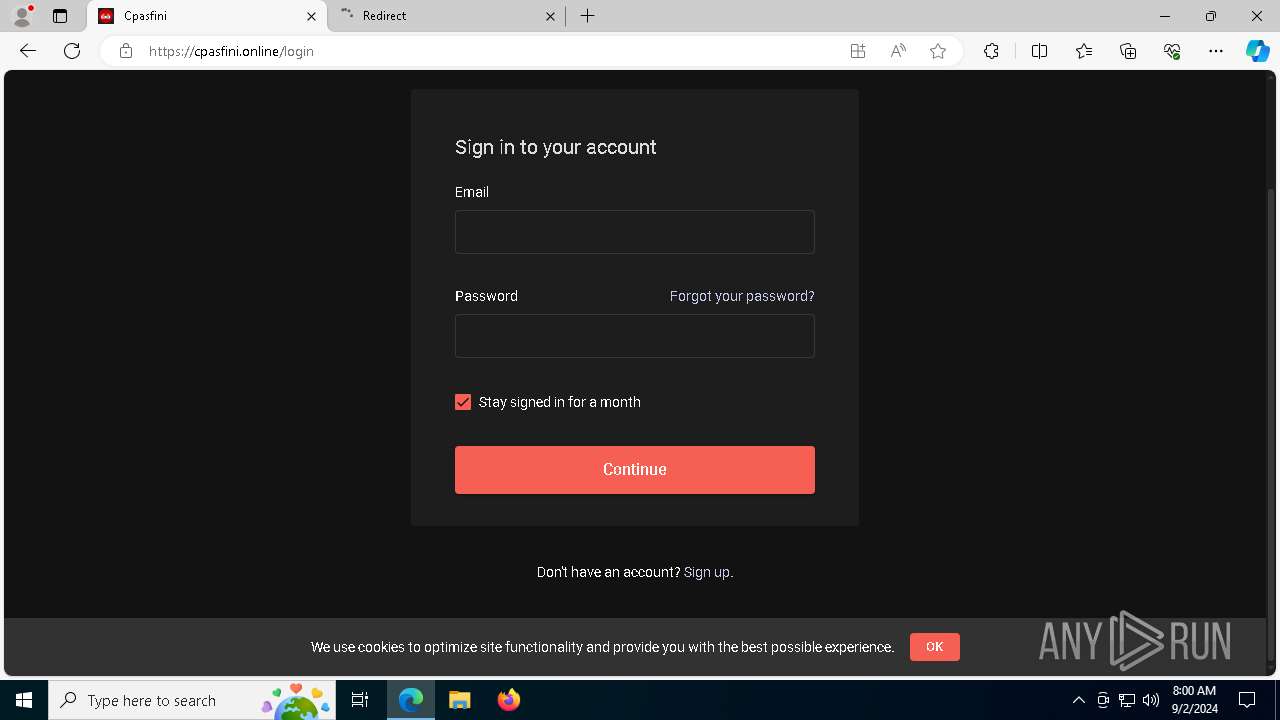Focus the Password input field
This screenshot has width=1280, height=720.
635,336
